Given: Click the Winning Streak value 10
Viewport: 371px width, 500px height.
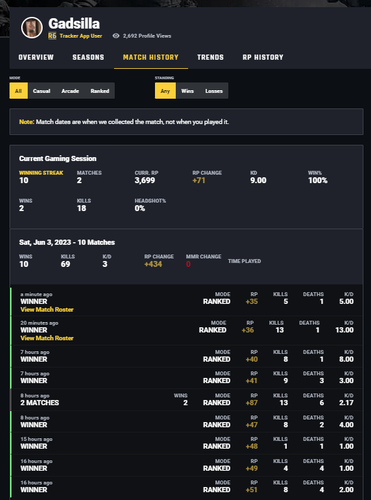Looking at the screenshot, I should [24, 180].
